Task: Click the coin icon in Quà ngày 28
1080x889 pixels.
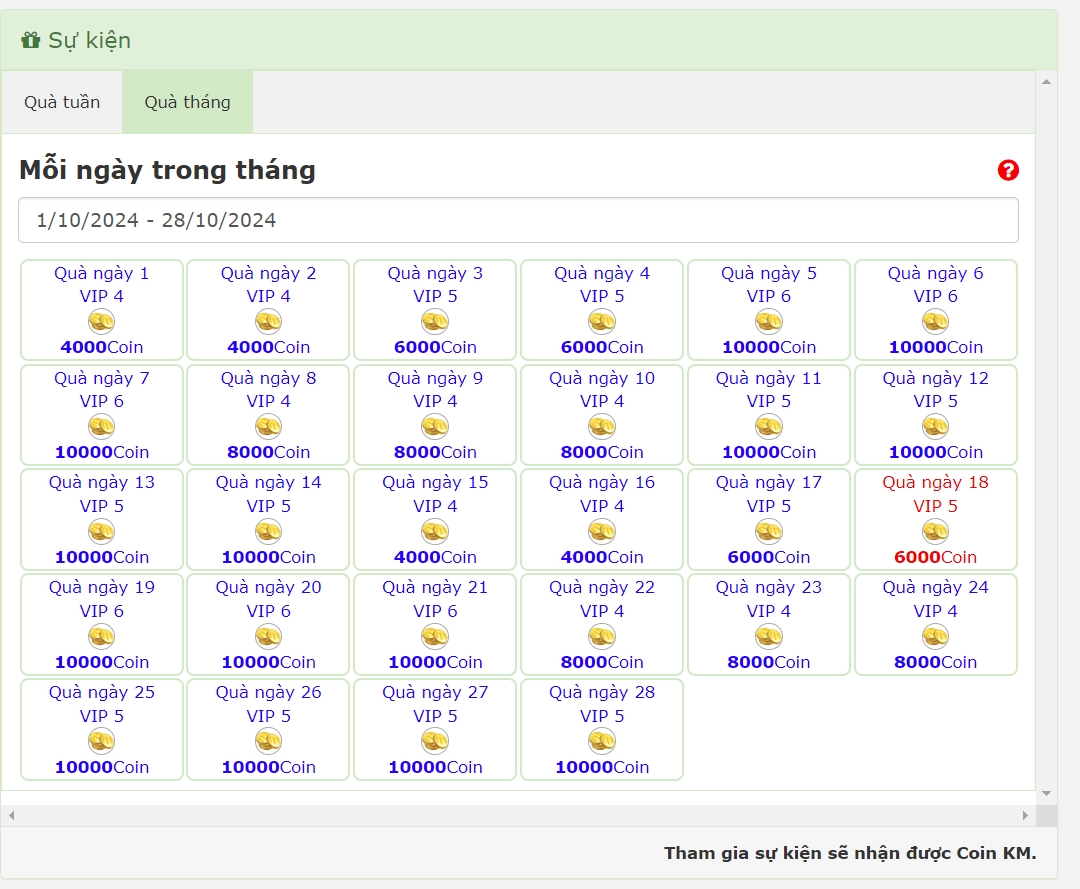Action: [601, 741]
